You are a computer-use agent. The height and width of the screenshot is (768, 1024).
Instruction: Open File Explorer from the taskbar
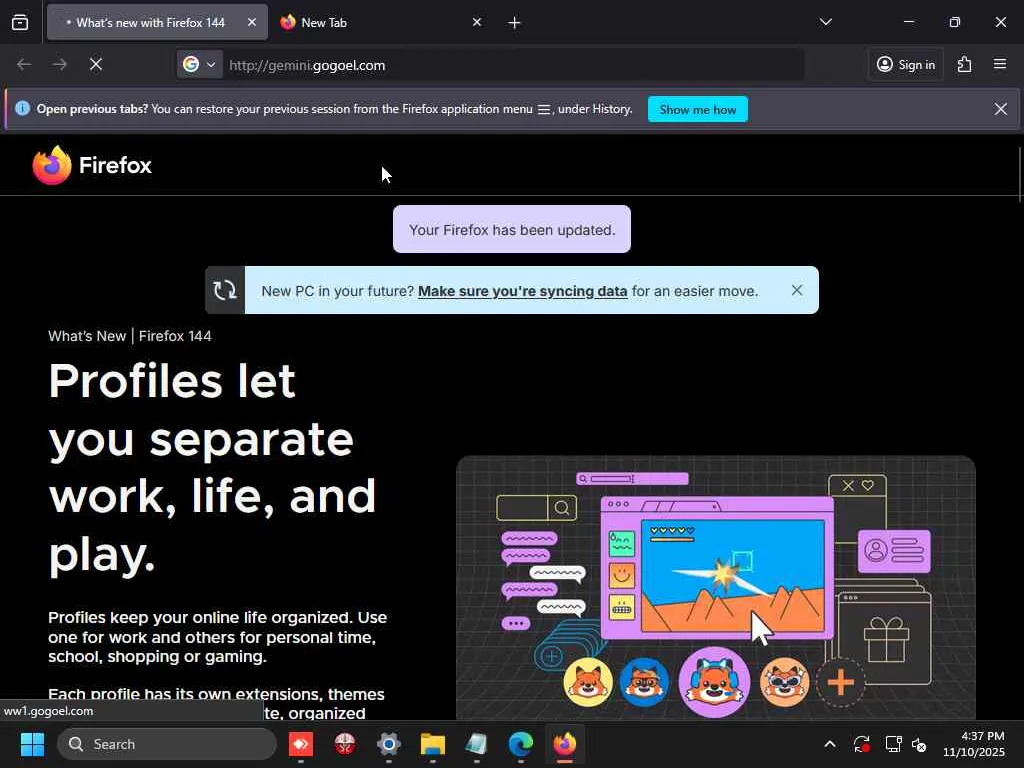[432, 744]
